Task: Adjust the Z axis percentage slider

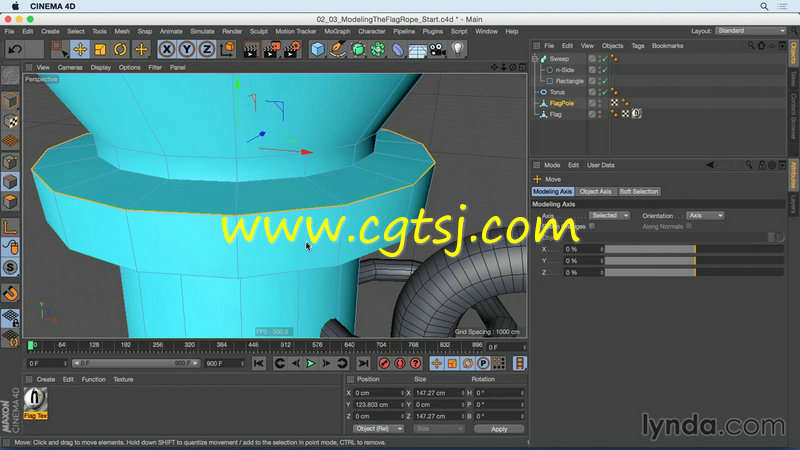Action: (x=694, y=272)
